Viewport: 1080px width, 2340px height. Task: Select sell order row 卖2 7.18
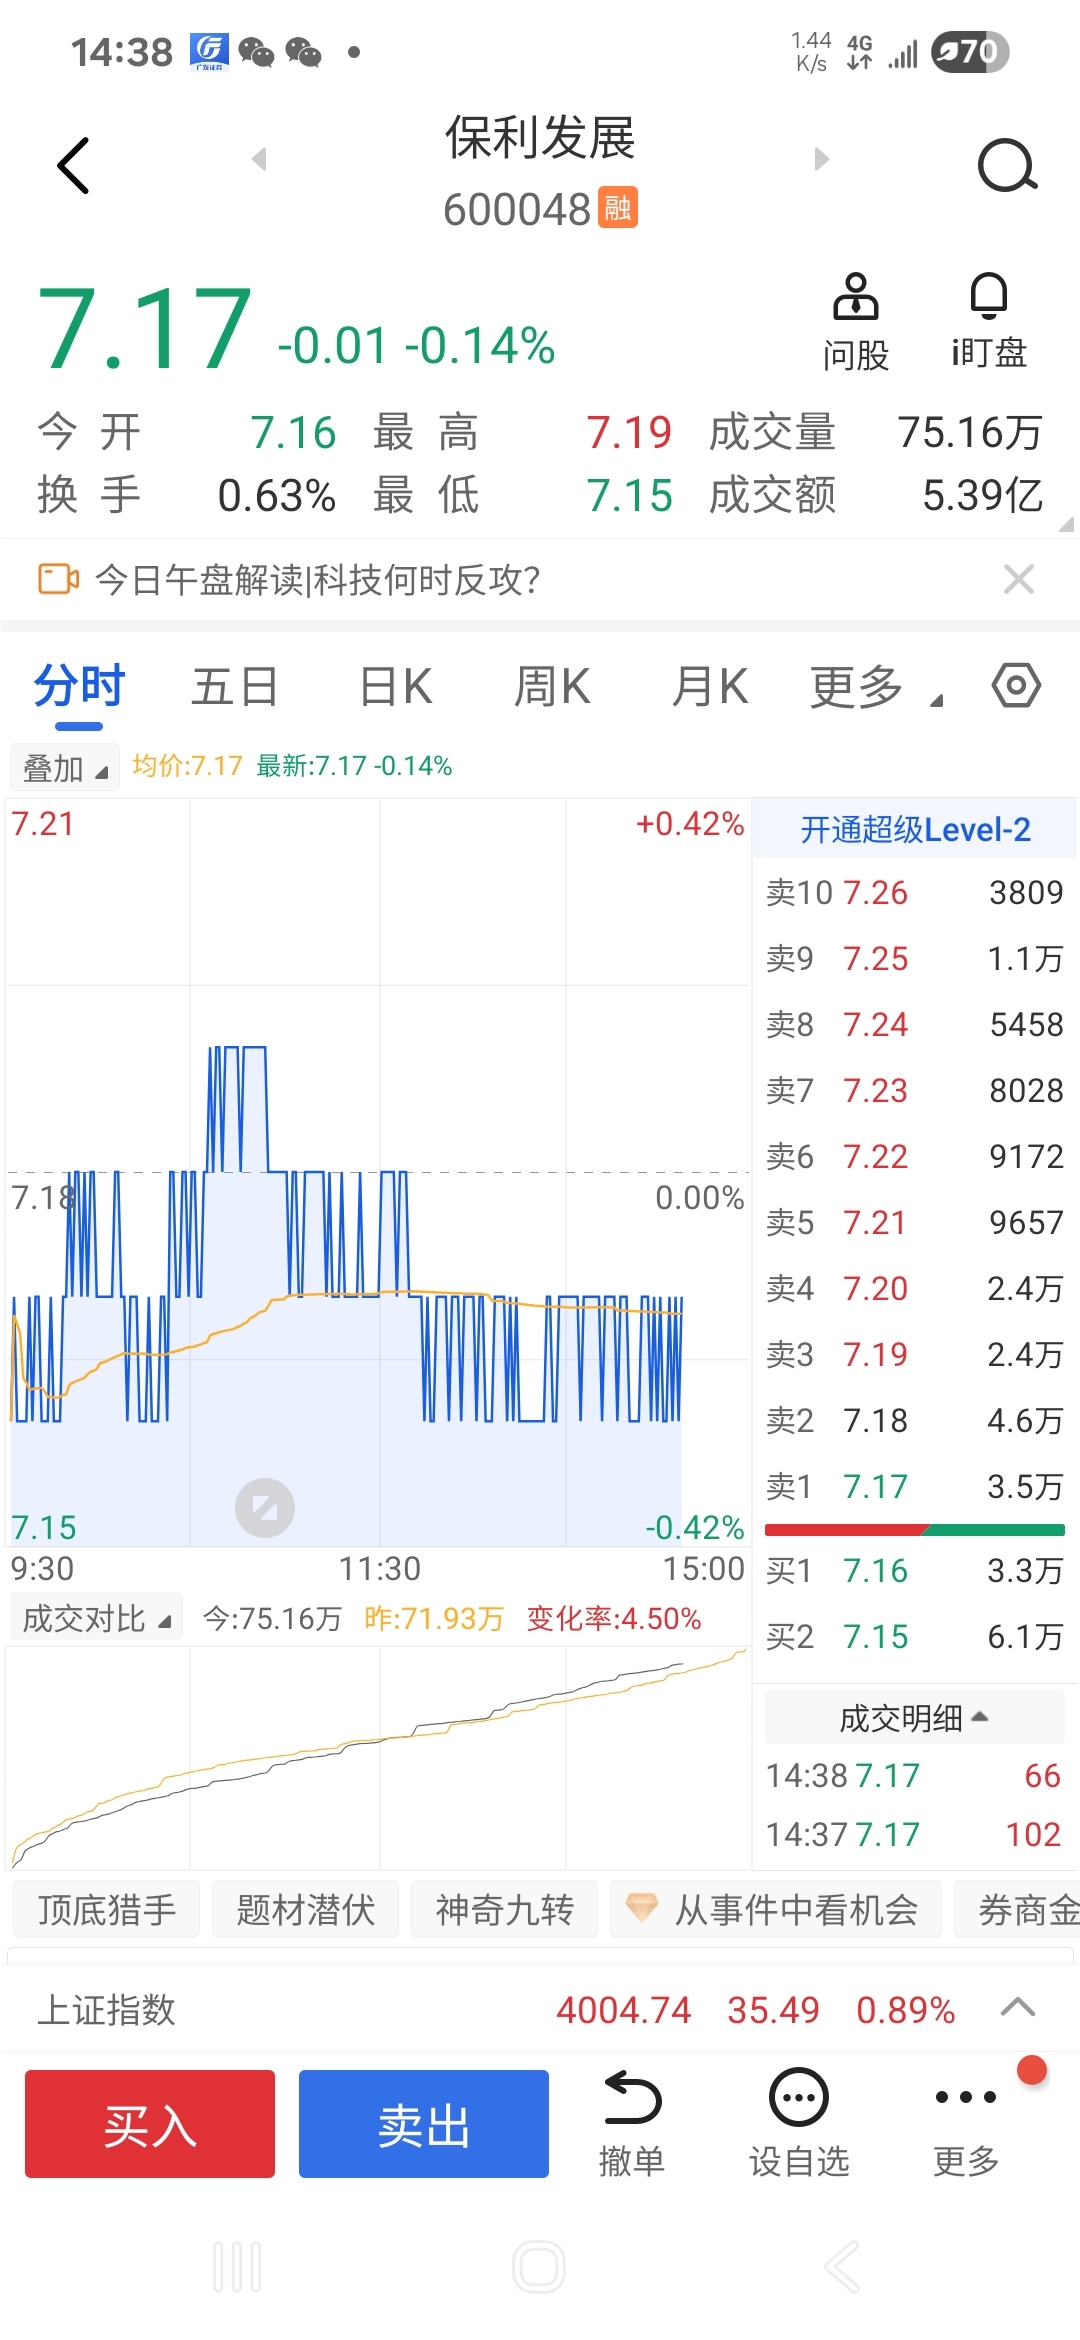point(915,1420)
